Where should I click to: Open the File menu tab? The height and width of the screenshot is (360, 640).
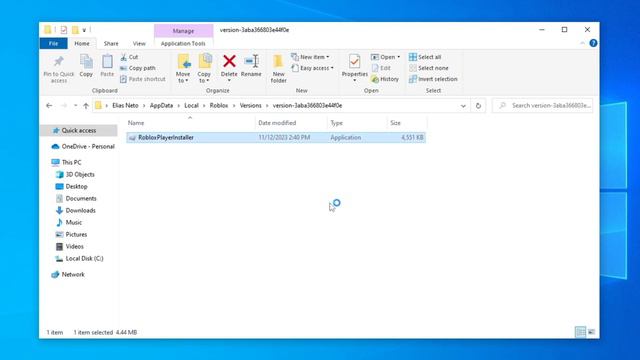pyautogui.click(x=53, y=43)
